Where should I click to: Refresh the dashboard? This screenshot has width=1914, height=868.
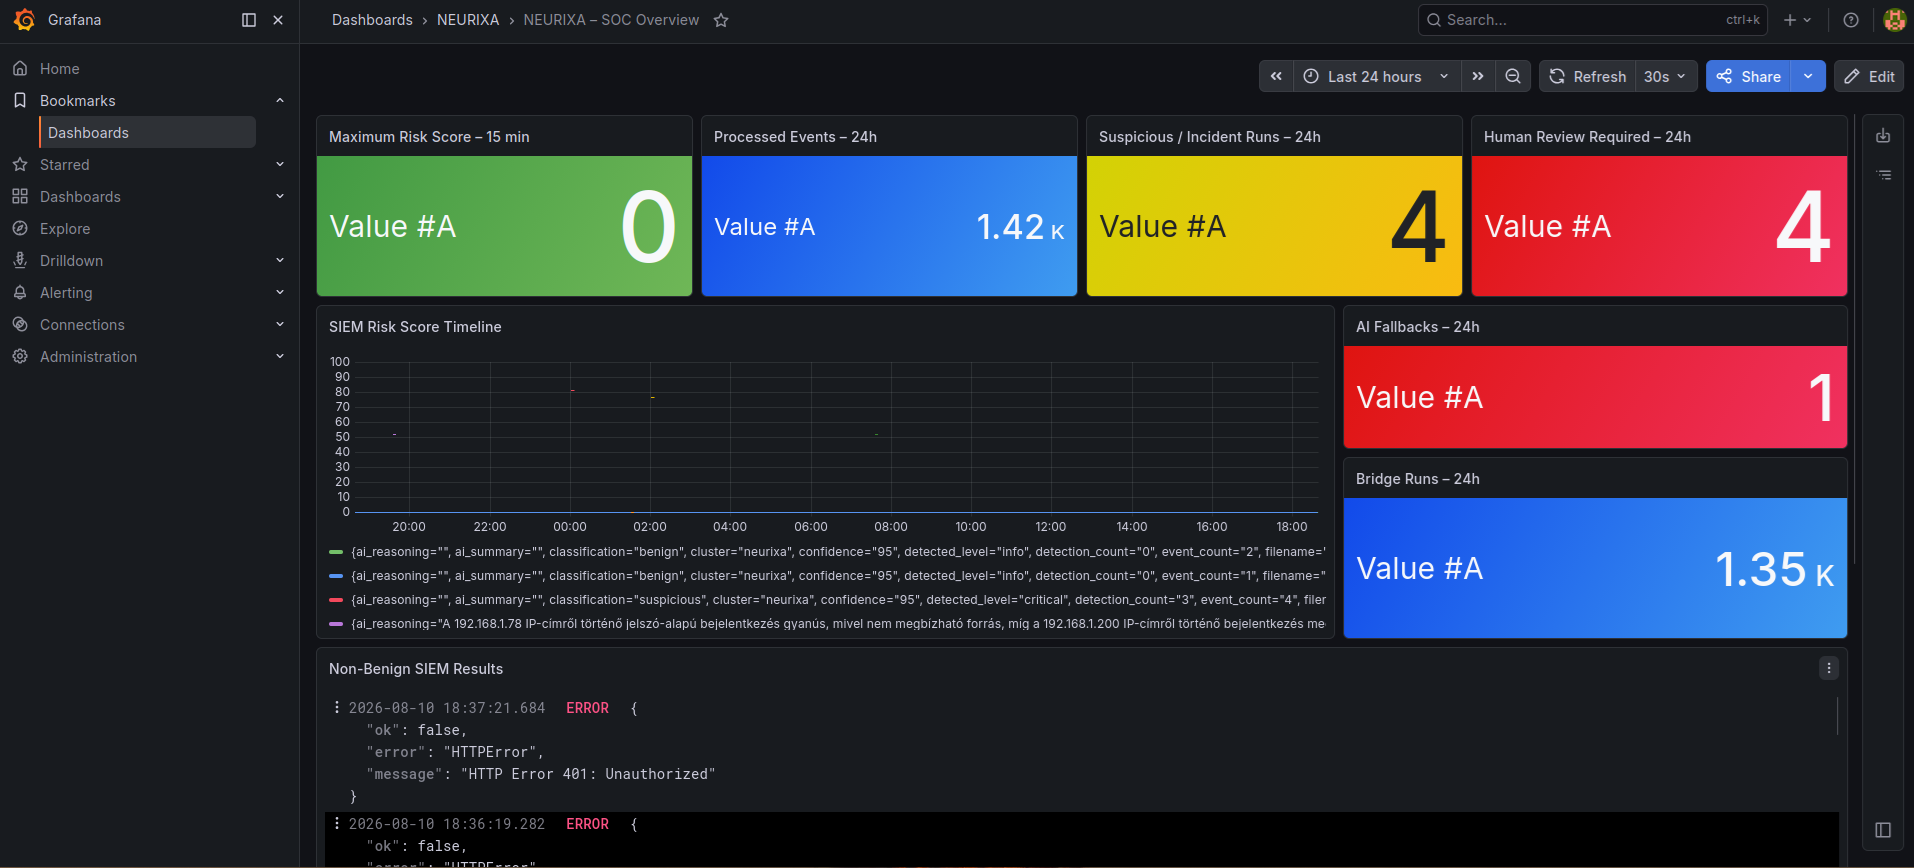tap(1587, 76)
